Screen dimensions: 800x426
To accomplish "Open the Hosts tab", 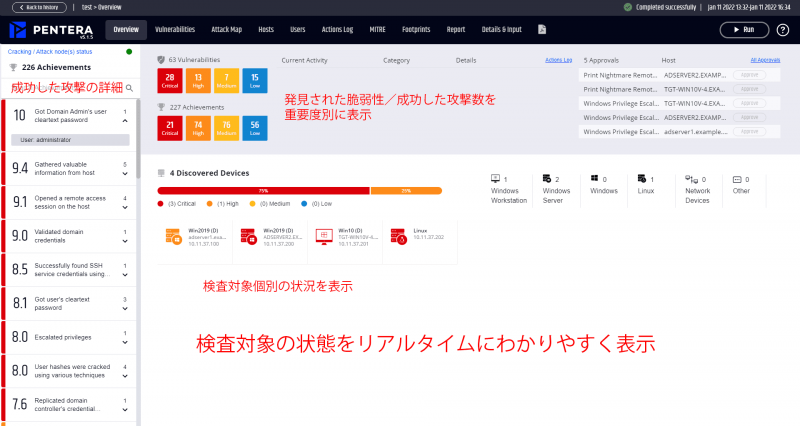I will (x=266, y=30).
